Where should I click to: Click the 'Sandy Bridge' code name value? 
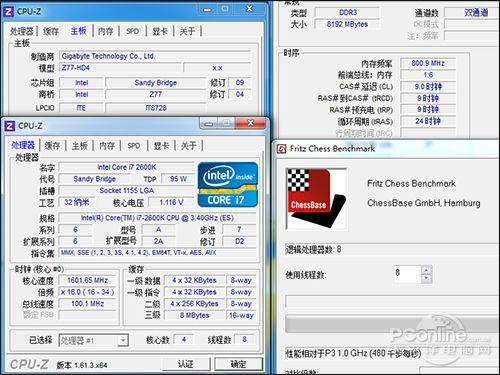tap(95, 179)
